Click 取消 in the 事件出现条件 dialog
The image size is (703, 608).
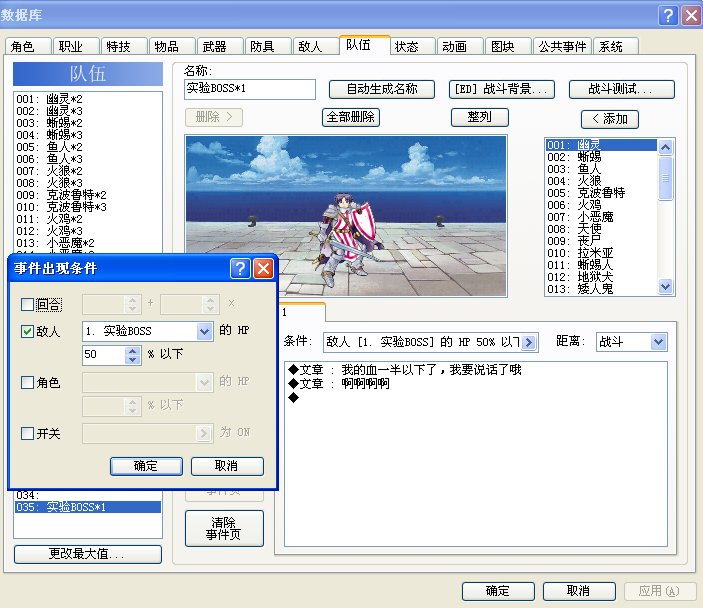tap(227, 466)
